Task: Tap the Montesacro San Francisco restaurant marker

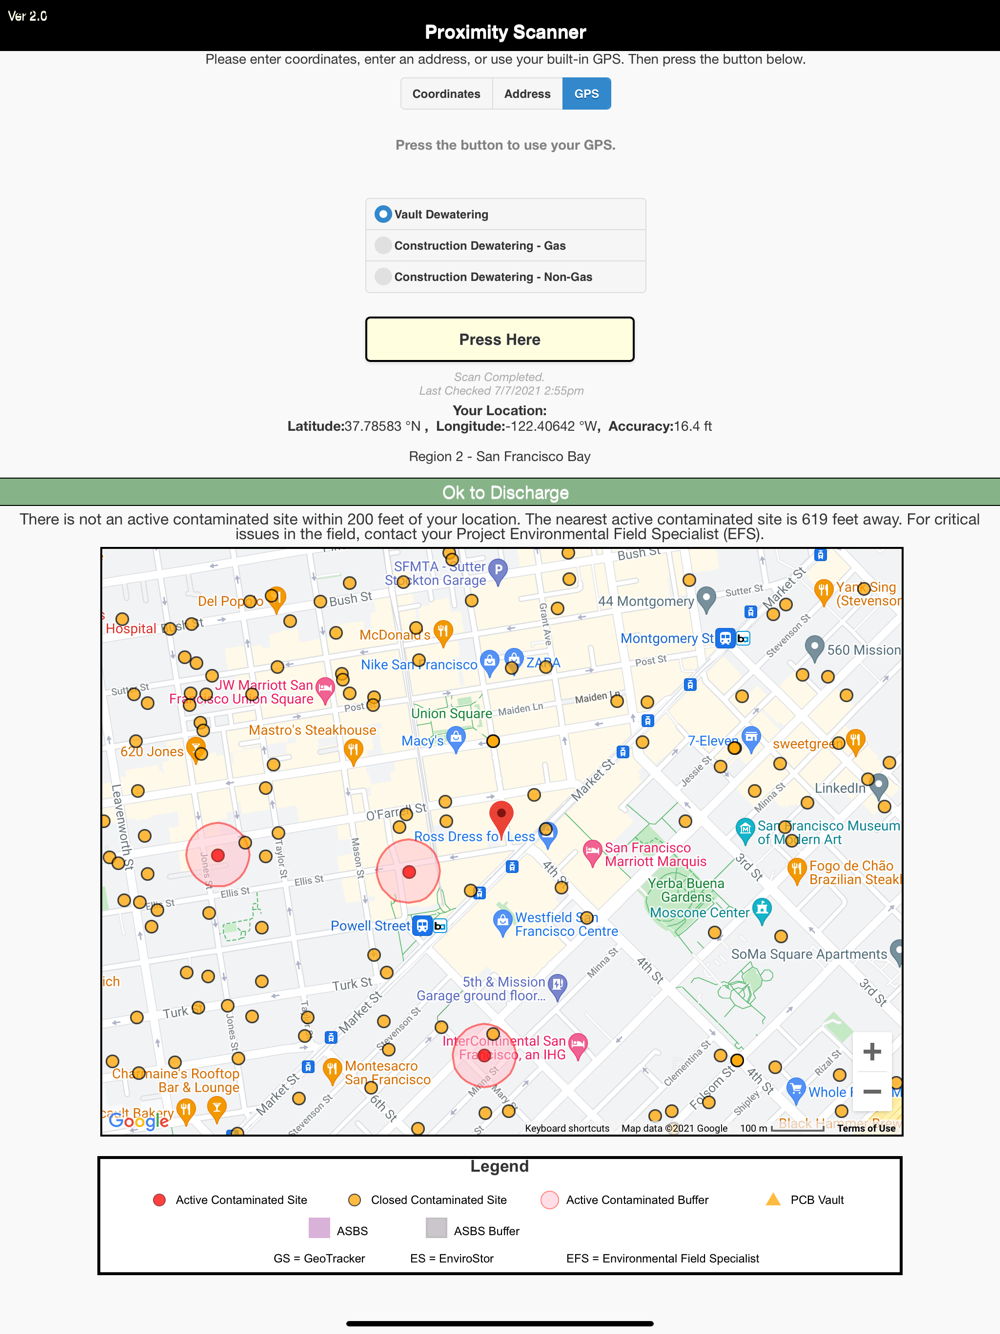Action: (x=333, y=1071)
